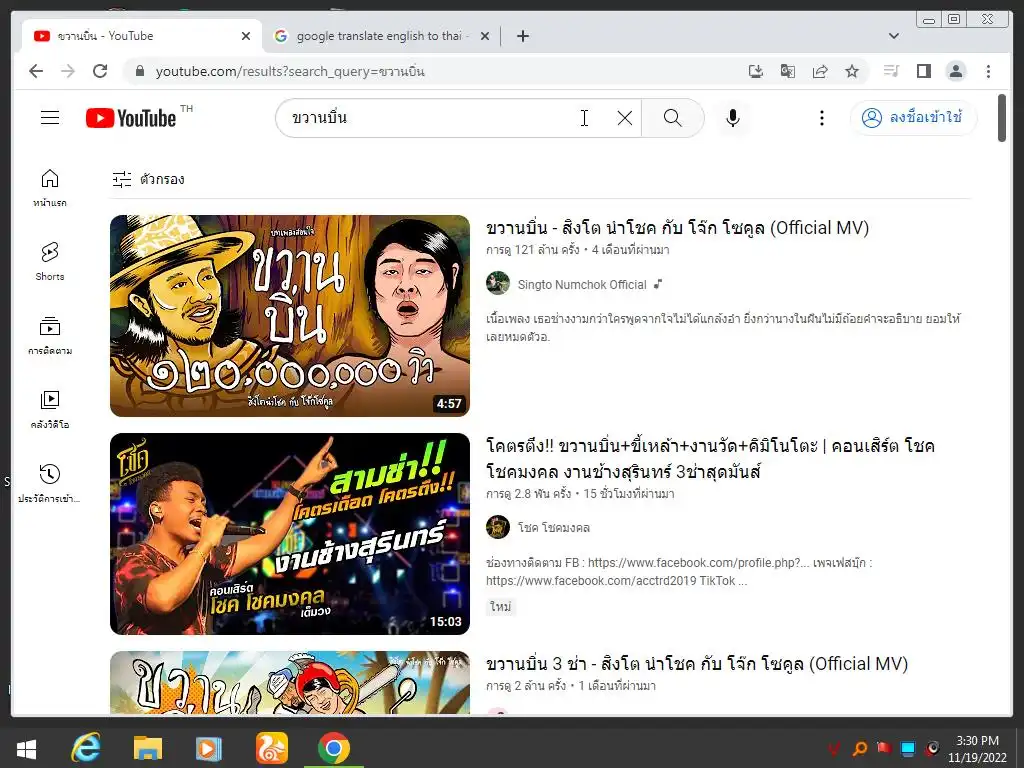The height and width of the screenshot is (768, 1024).
Task: Click view count การดู 121 ล้าน ครั้ง
Action: (x=532, y=249)
